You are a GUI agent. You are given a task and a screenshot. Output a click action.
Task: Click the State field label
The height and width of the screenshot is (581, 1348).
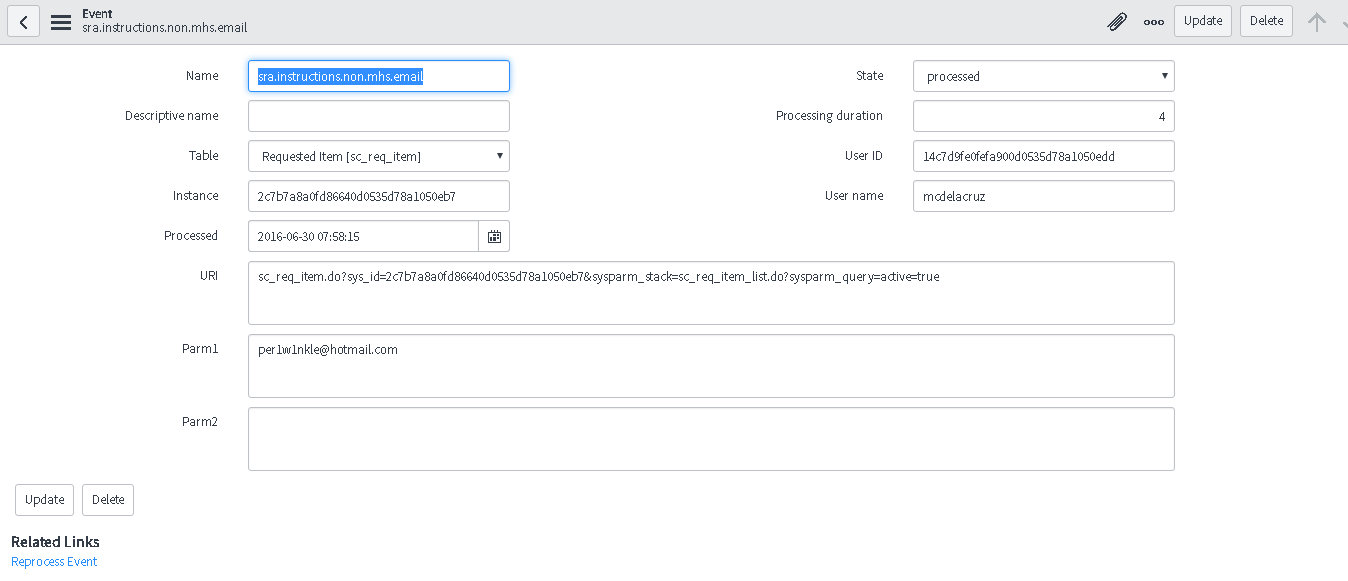pos(870,76)
